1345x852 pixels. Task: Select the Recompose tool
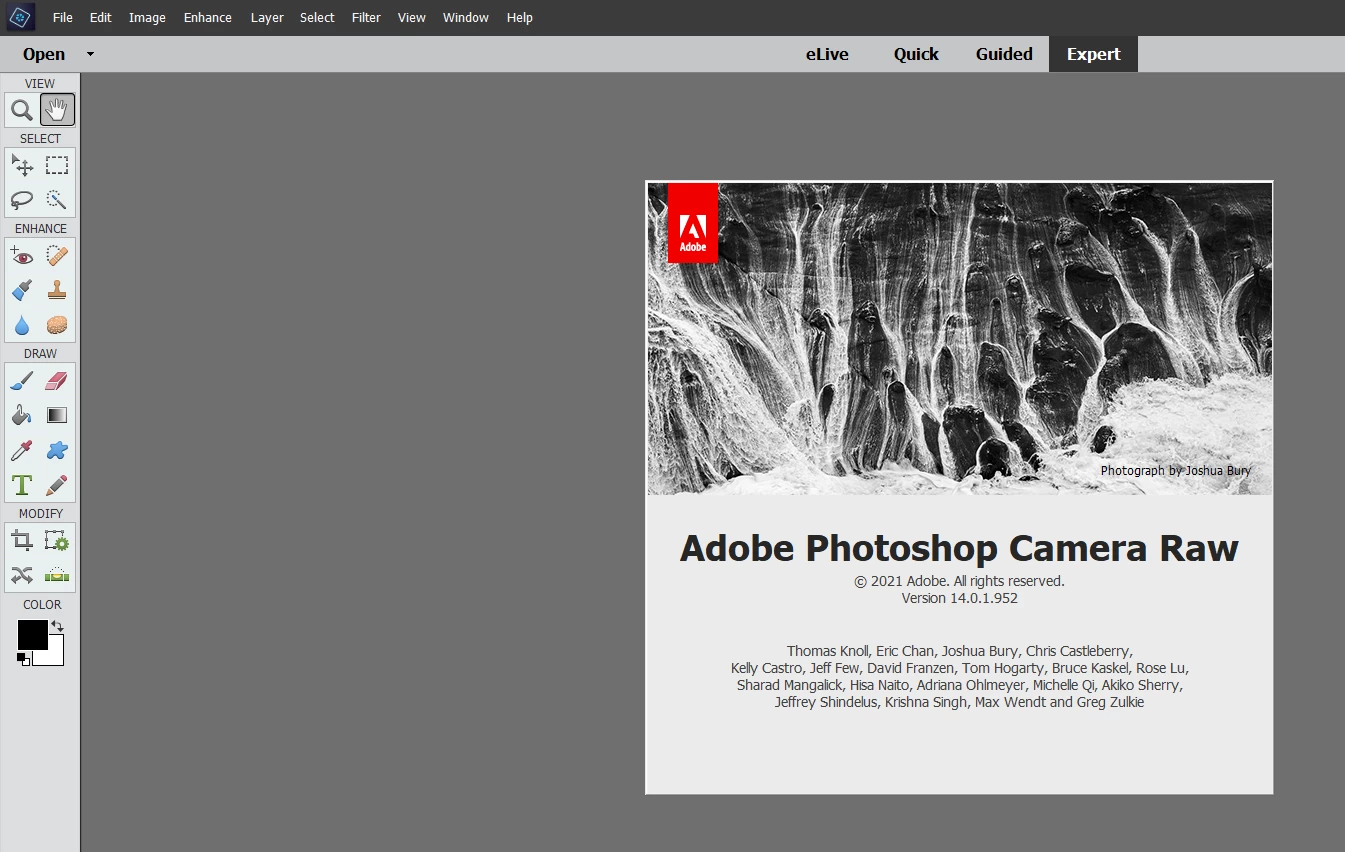(x=57, y=541)
